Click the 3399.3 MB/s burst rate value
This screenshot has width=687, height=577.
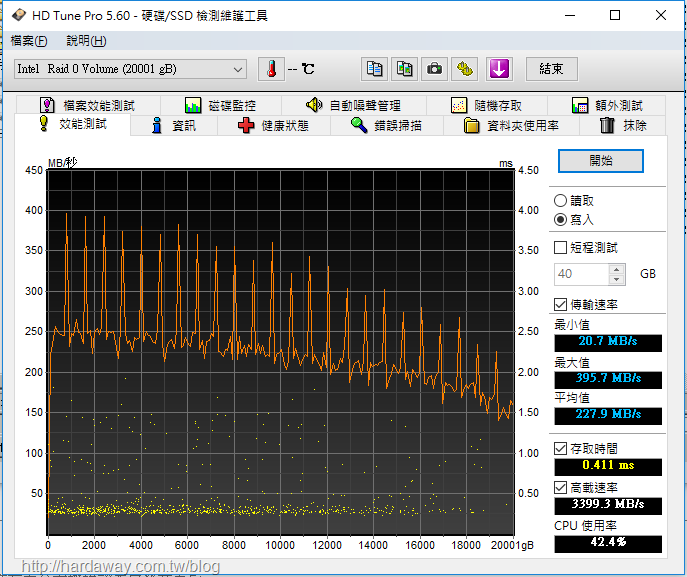[x=608, y=505]
